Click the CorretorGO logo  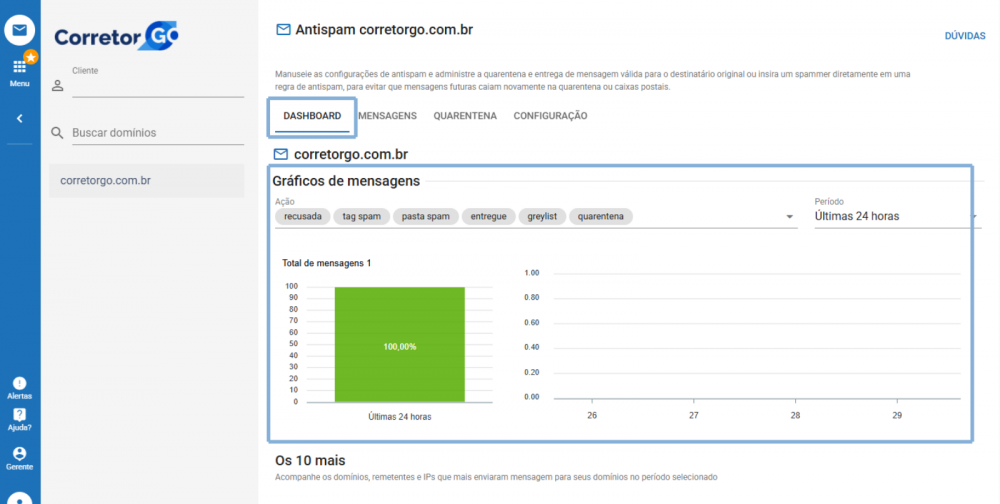coord(116,36)
